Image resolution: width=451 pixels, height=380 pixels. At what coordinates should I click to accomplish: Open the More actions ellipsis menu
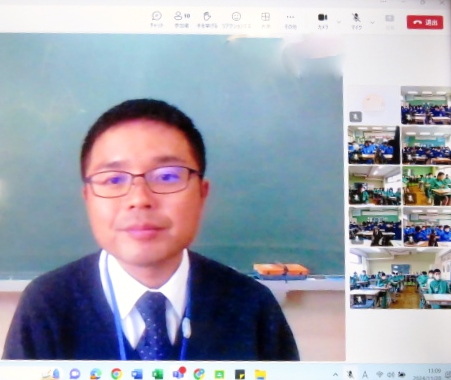pyautogui.click(x=290, y=20)
